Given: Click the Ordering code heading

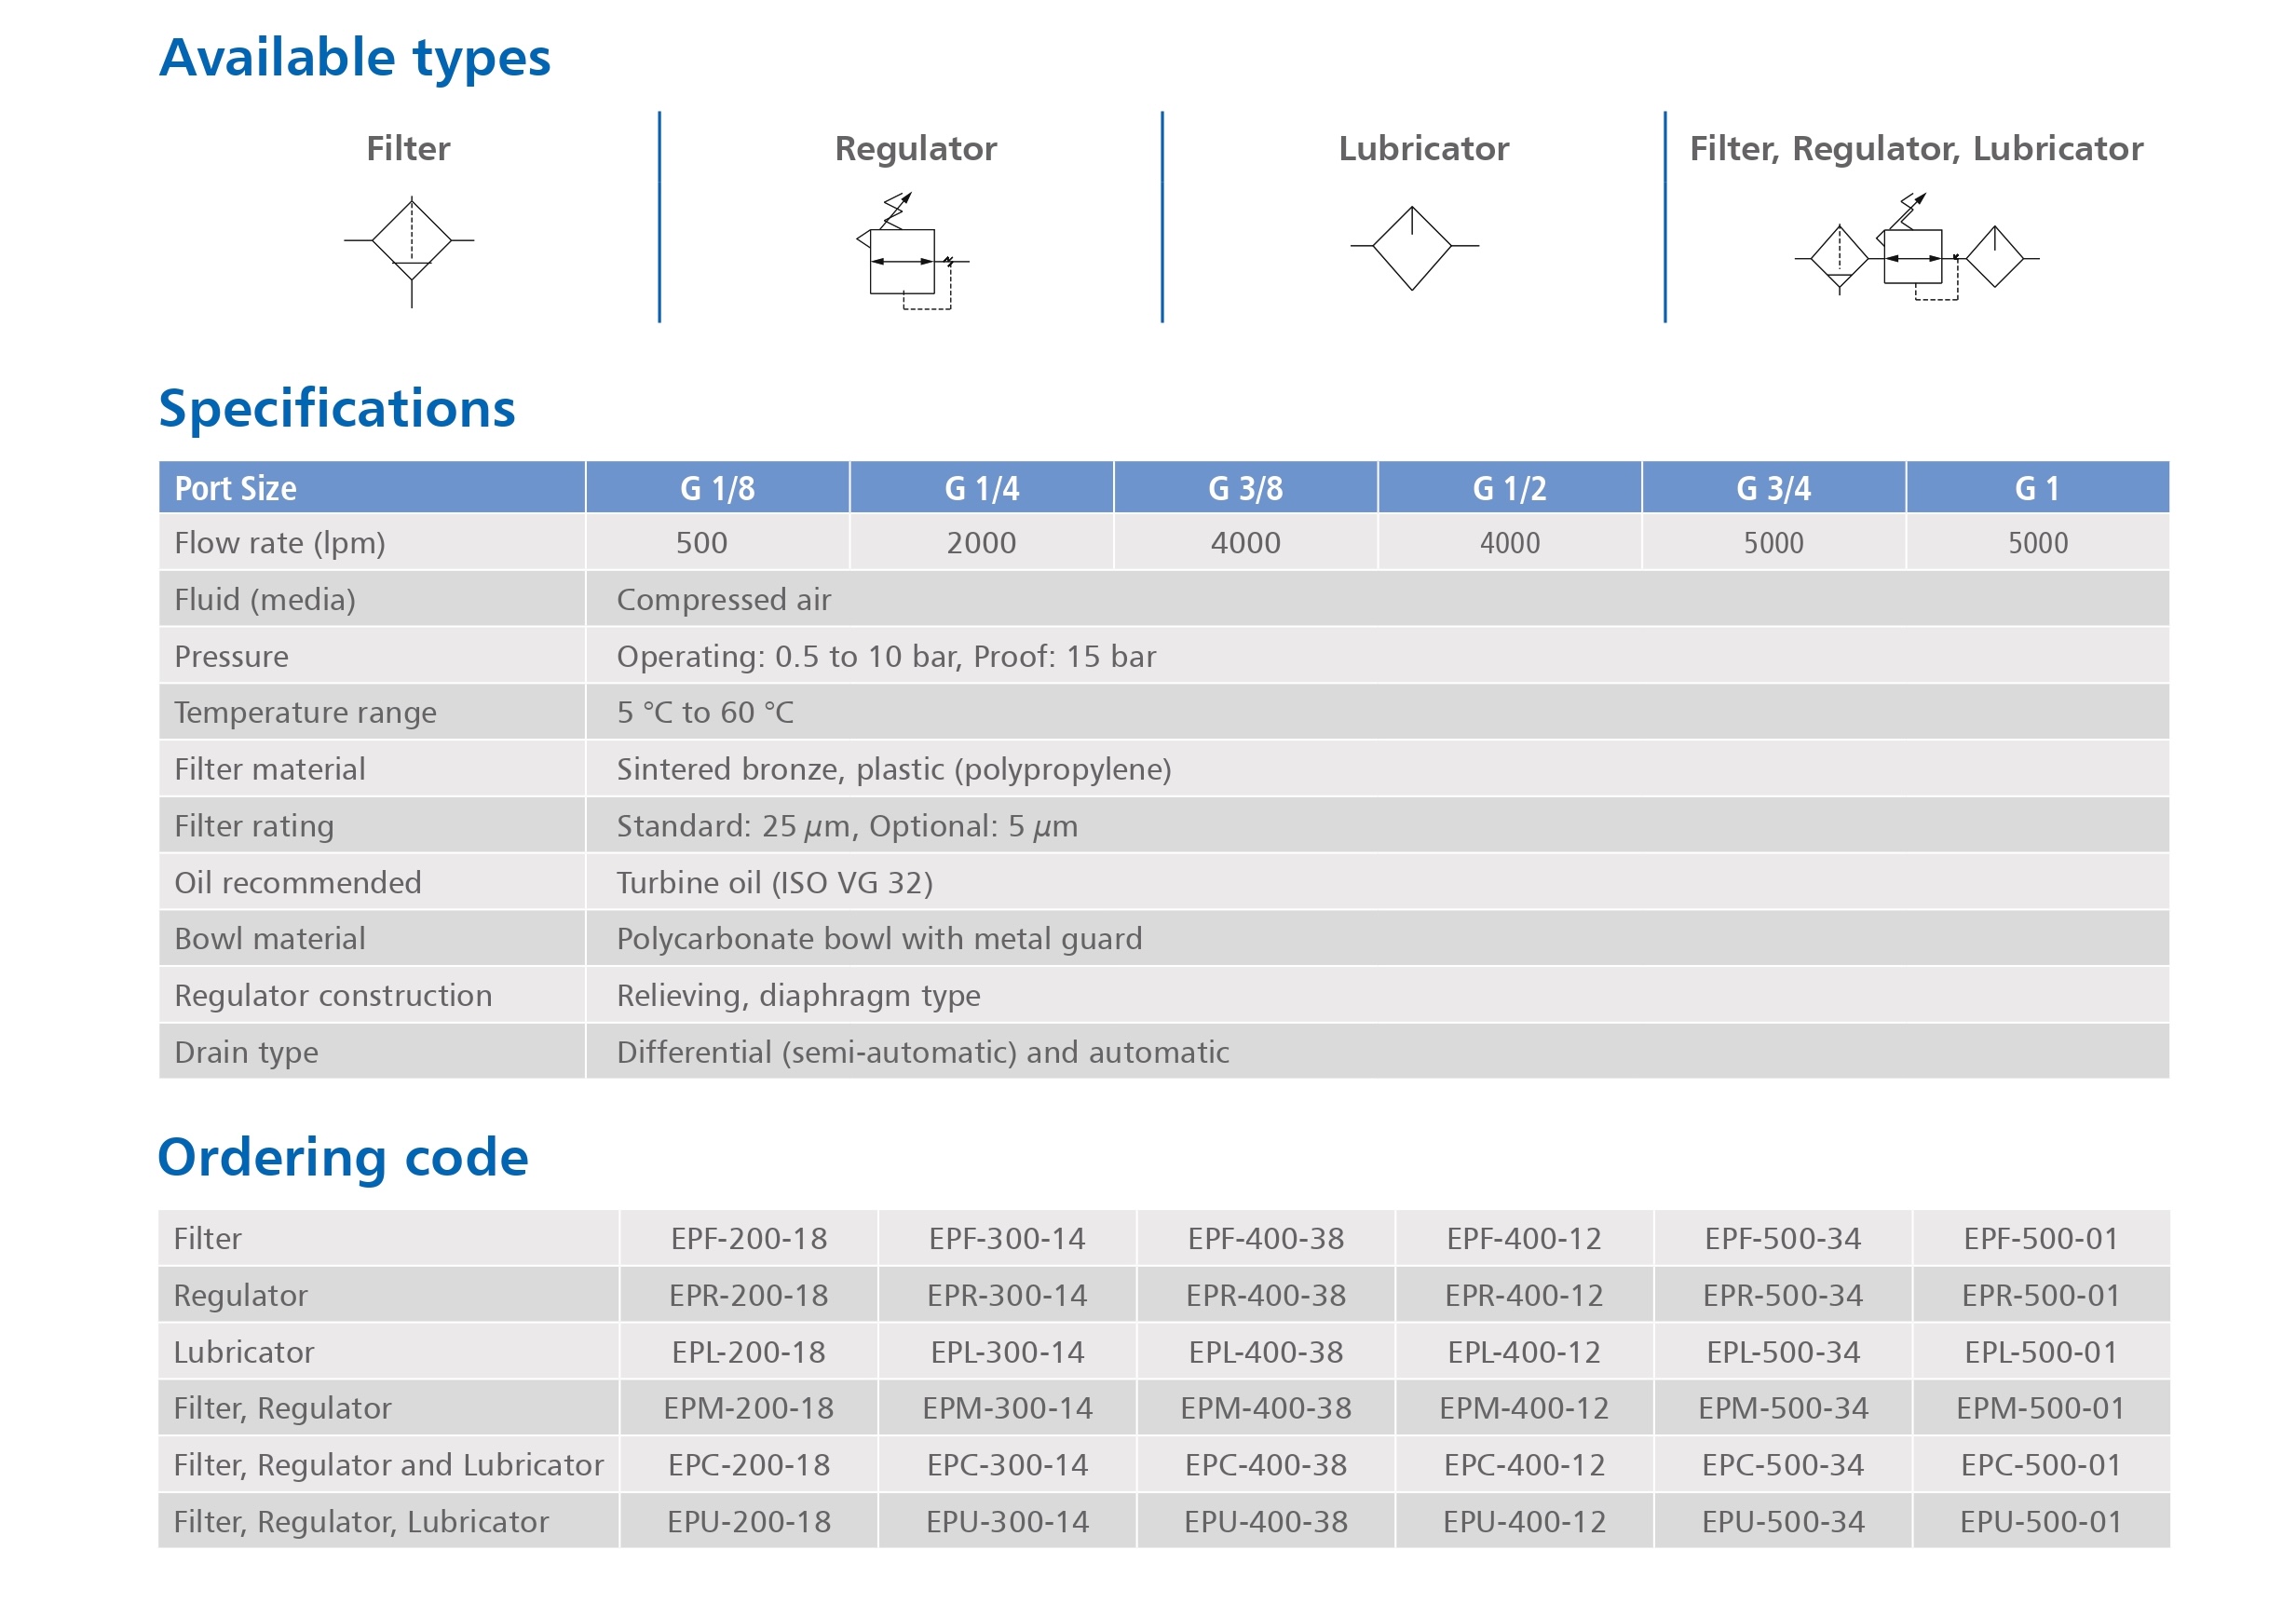Looking at the screenshot, I should pyautogui.click(x=343, y=1157).
